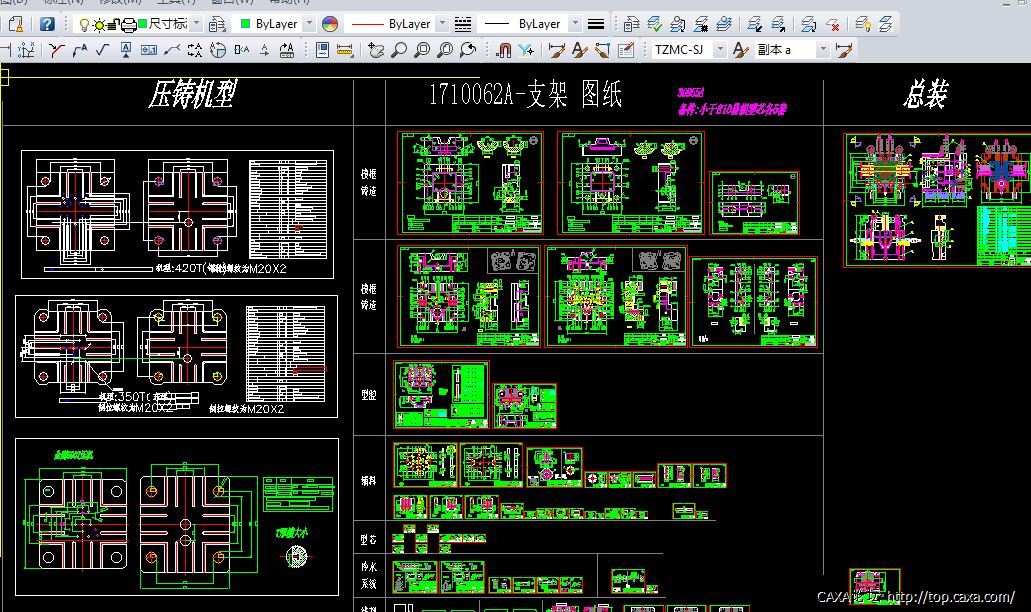Click the checkmark surface roughness icon
The height and width of the screenshot is (612, 1031).
coord(102,49)
